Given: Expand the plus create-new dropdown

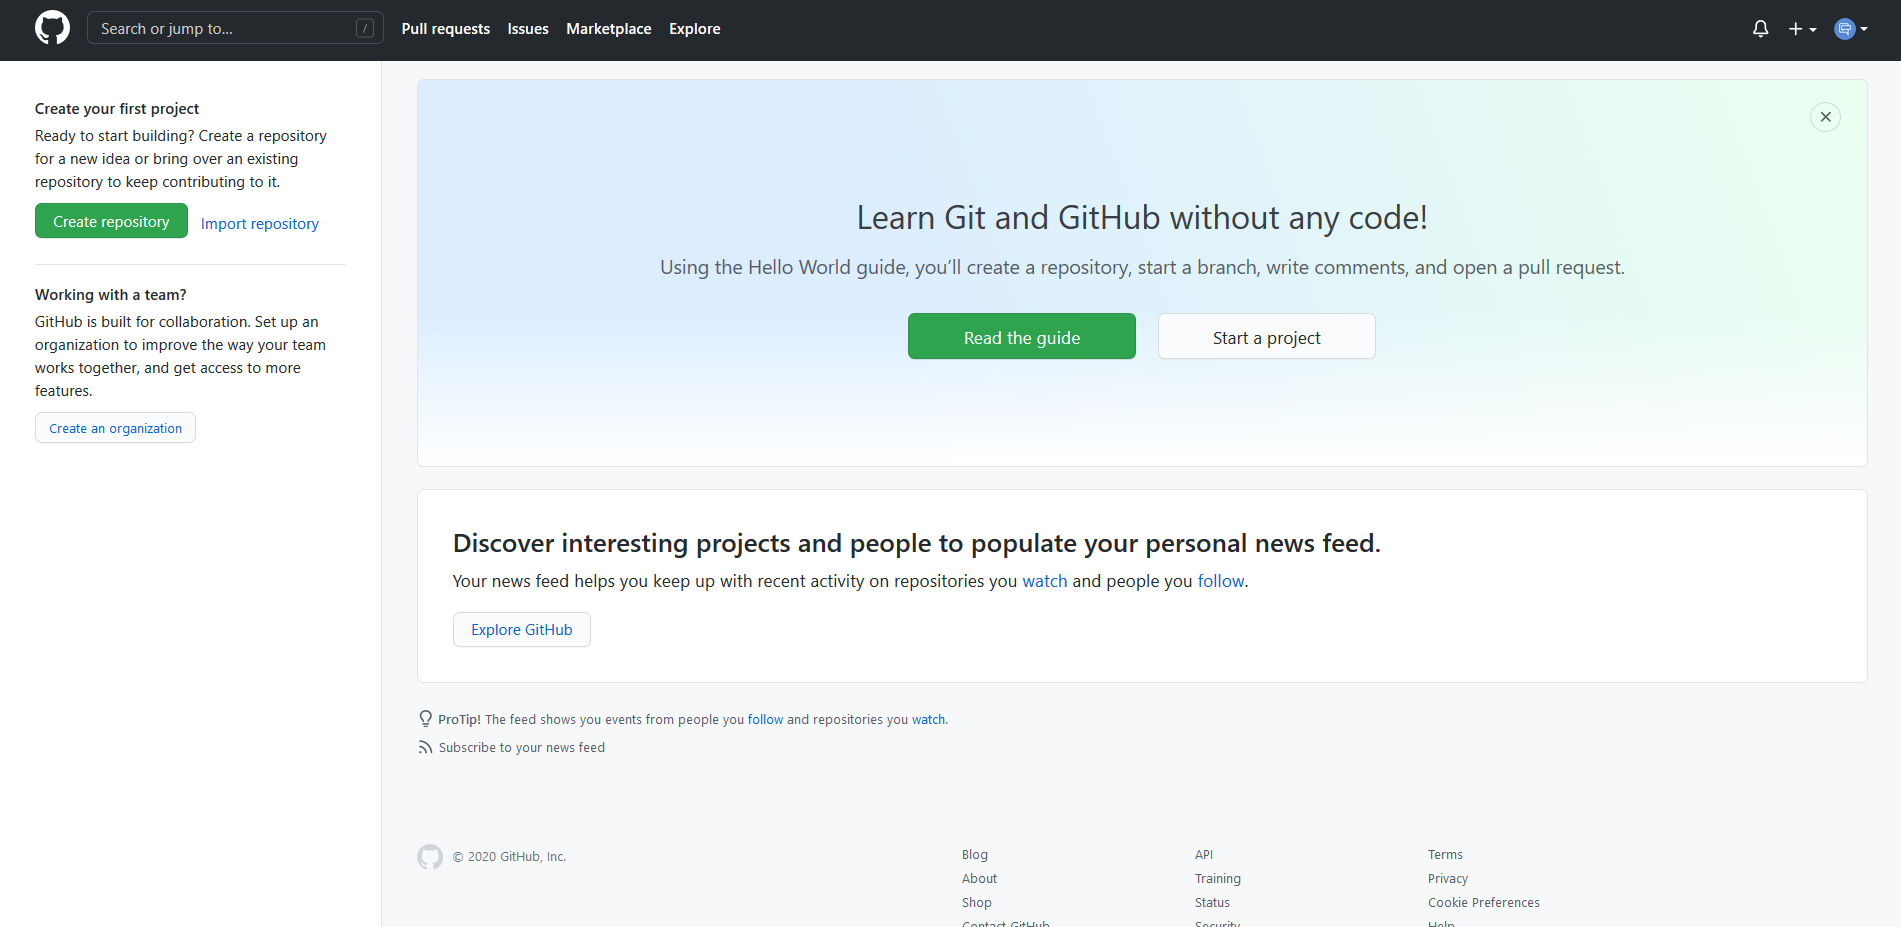Looking at the screenshot, I should click(x=1802, y=29).
